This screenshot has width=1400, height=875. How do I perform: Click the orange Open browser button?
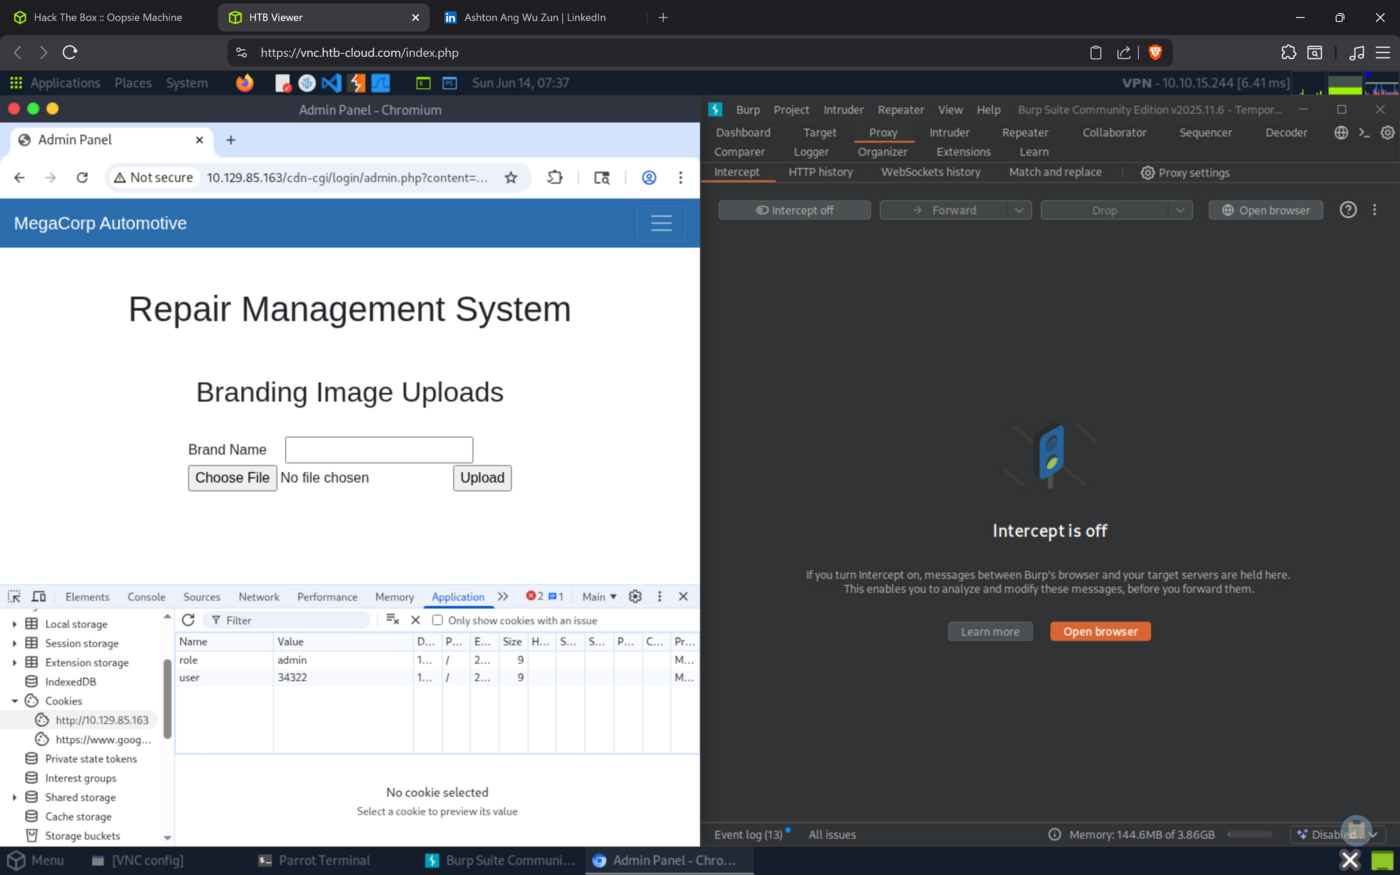coord(1100,631)
